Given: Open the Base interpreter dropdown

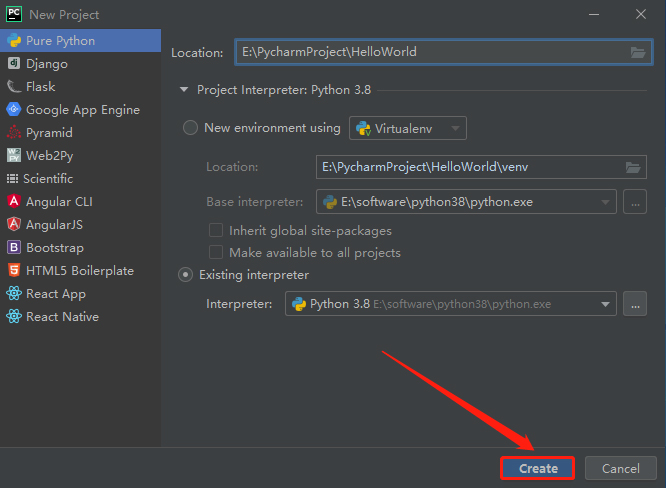Looking at the screenshot, I should tap(466, 202).
